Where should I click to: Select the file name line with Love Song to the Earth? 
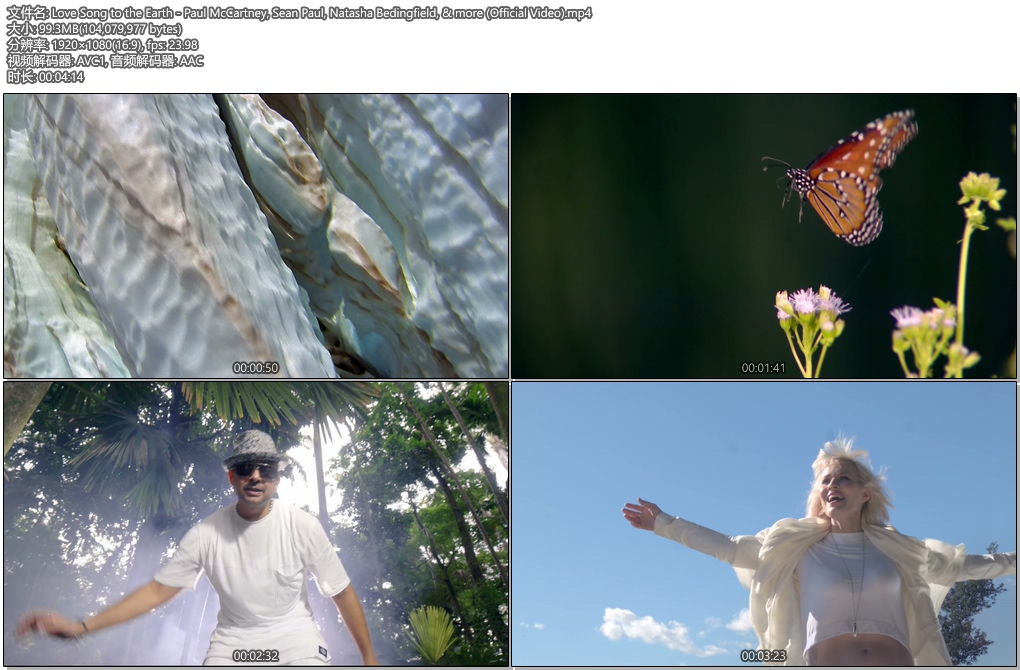(x=299, y=13)
